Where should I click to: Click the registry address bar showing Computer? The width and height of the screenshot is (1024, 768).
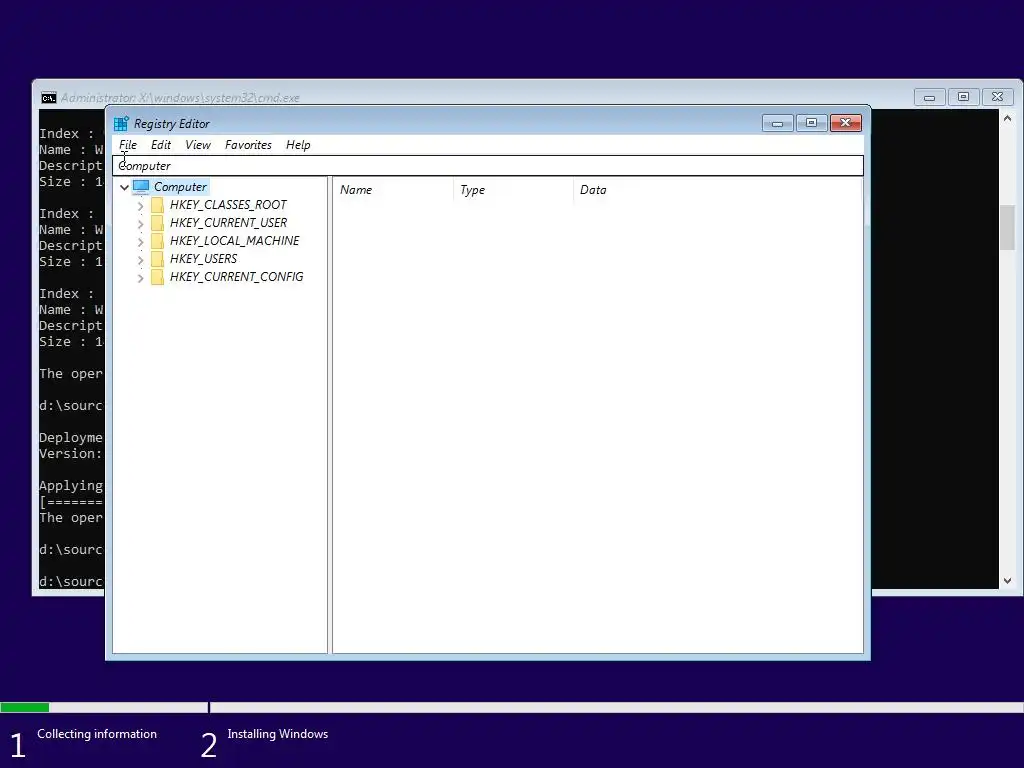click(488, 166)
